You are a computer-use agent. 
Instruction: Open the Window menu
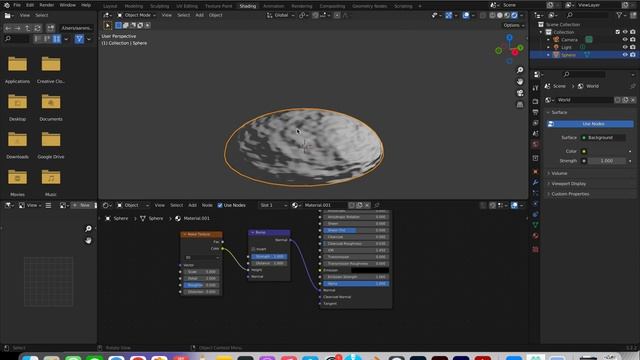67,5
